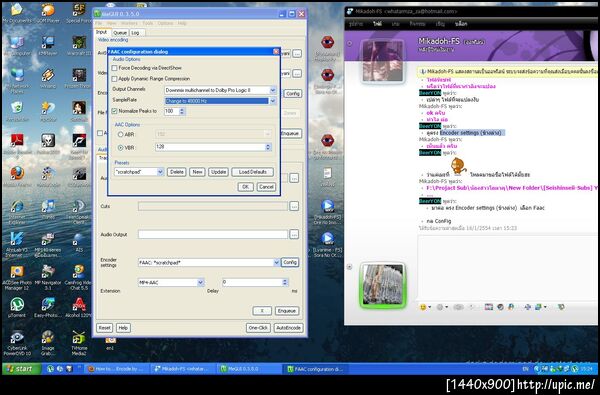The height and width of the screenshot is (395, 600).
Task: Click the Update preset button
Action: coord(218,172)
